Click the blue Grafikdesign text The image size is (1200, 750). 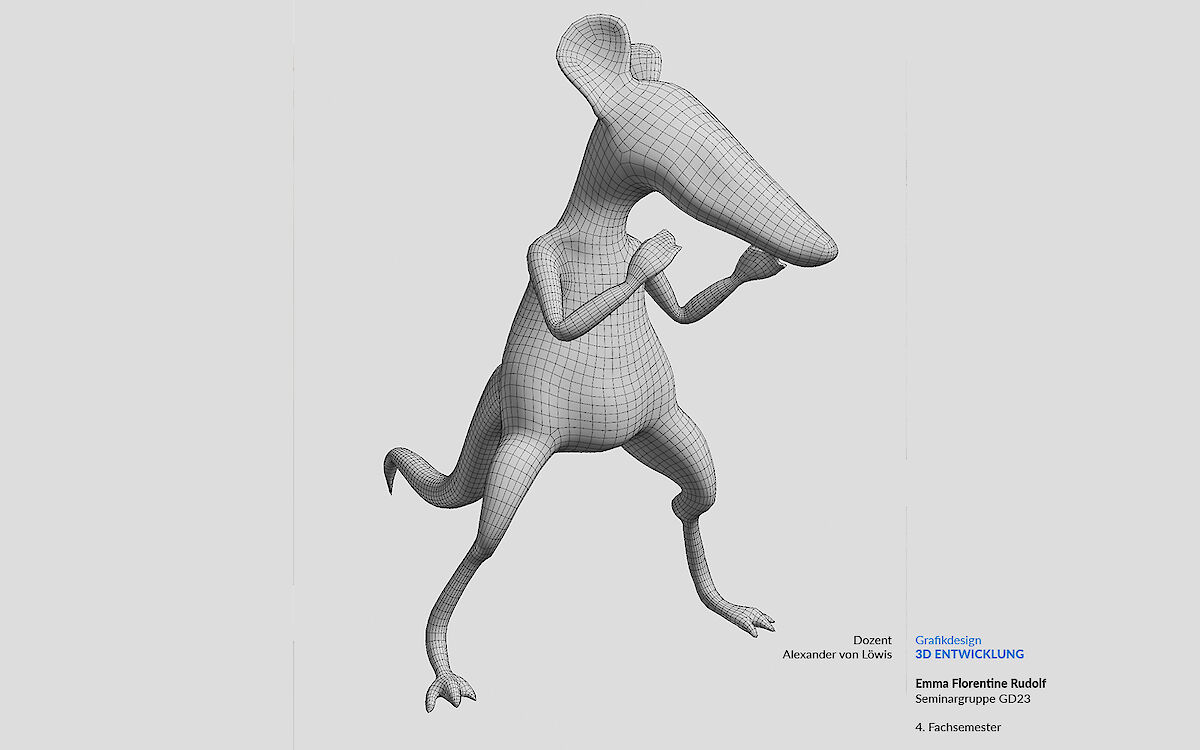[x=948, y=640]
